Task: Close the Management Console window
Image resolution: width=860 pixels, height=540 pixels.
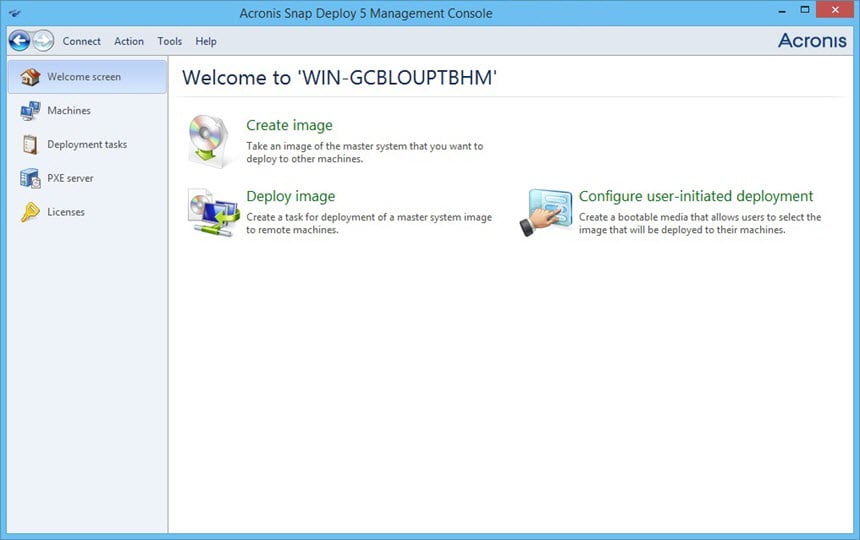Action: 835,10
